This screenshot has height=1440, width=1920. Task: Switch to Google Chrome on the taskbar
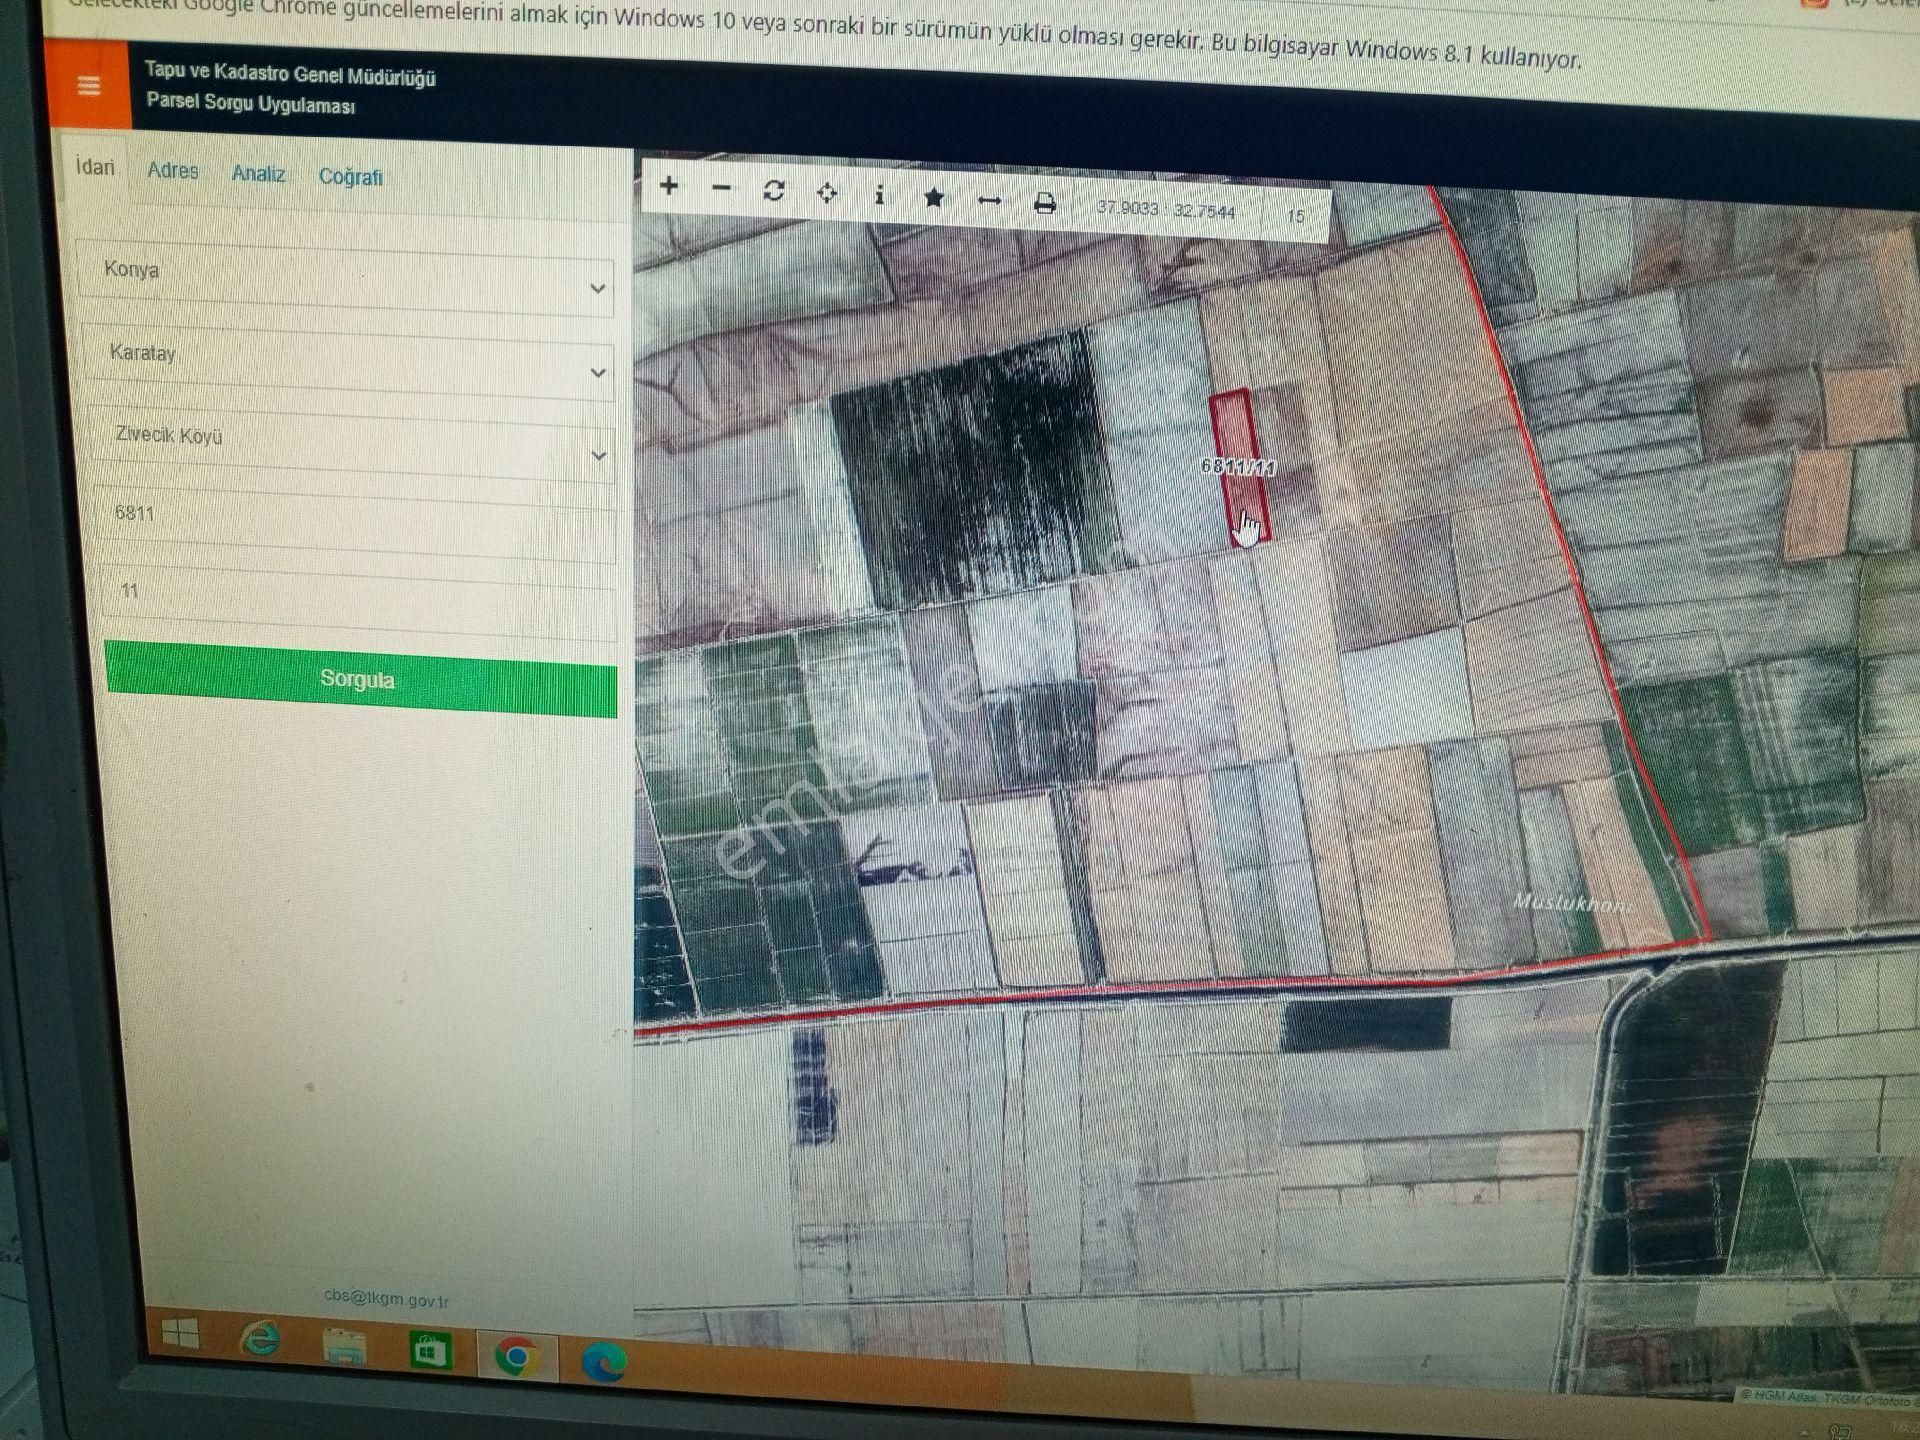point(516,1358)
